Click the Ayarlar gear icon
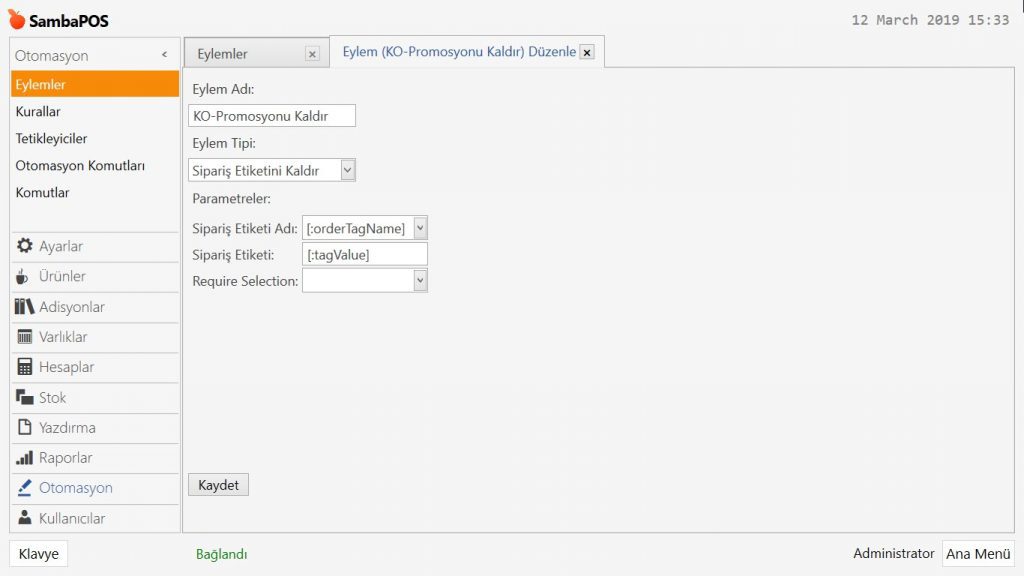The height and width of the screenshot is (576, 1024). point(25,246)
